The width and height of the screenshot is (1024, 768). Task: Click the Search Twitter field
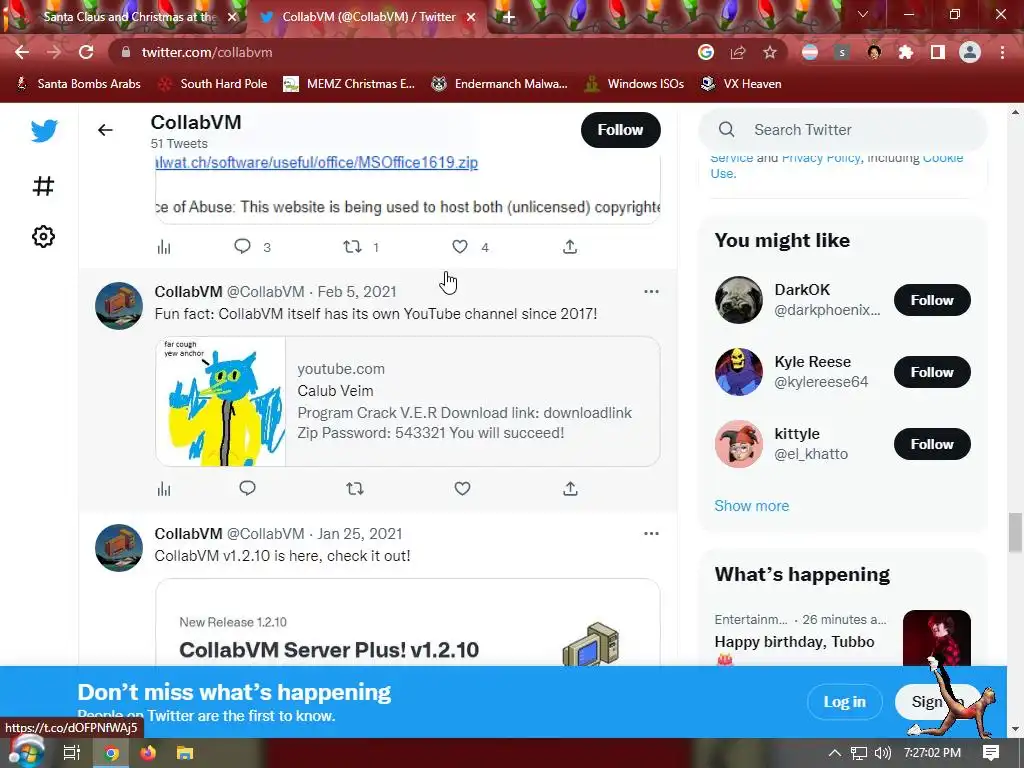[x=843, y=130]
